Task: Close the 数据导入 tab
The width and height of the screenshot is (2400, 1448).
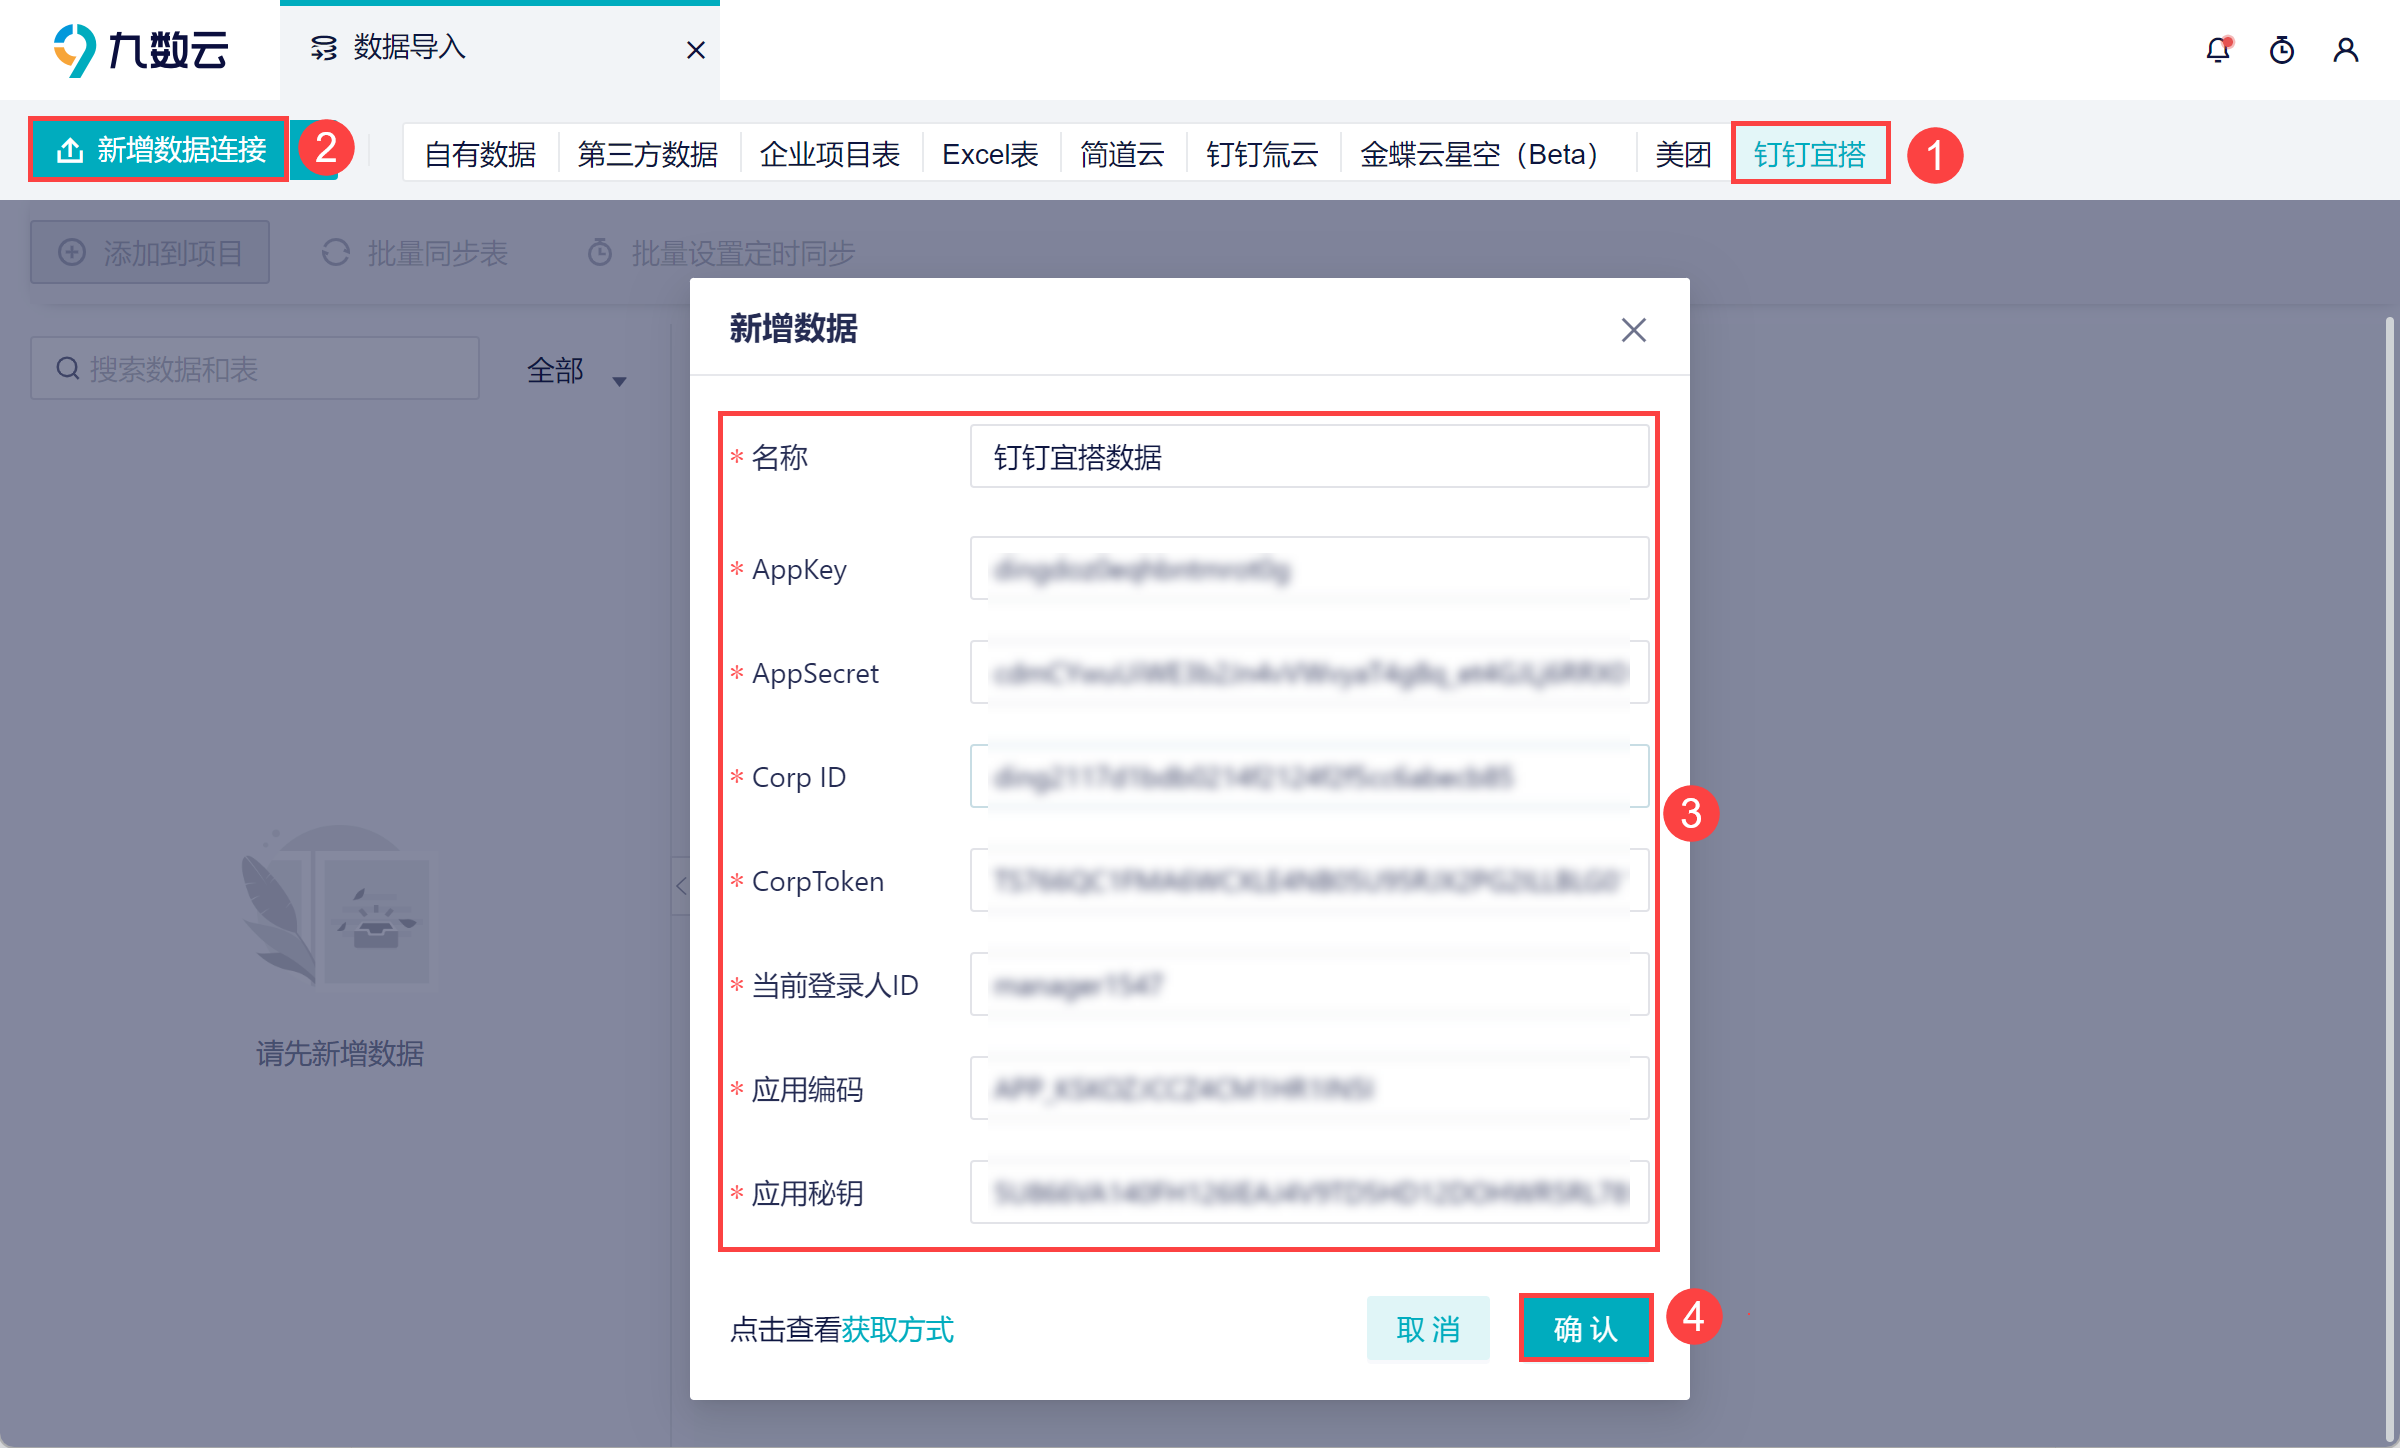Action: point(696,50)
